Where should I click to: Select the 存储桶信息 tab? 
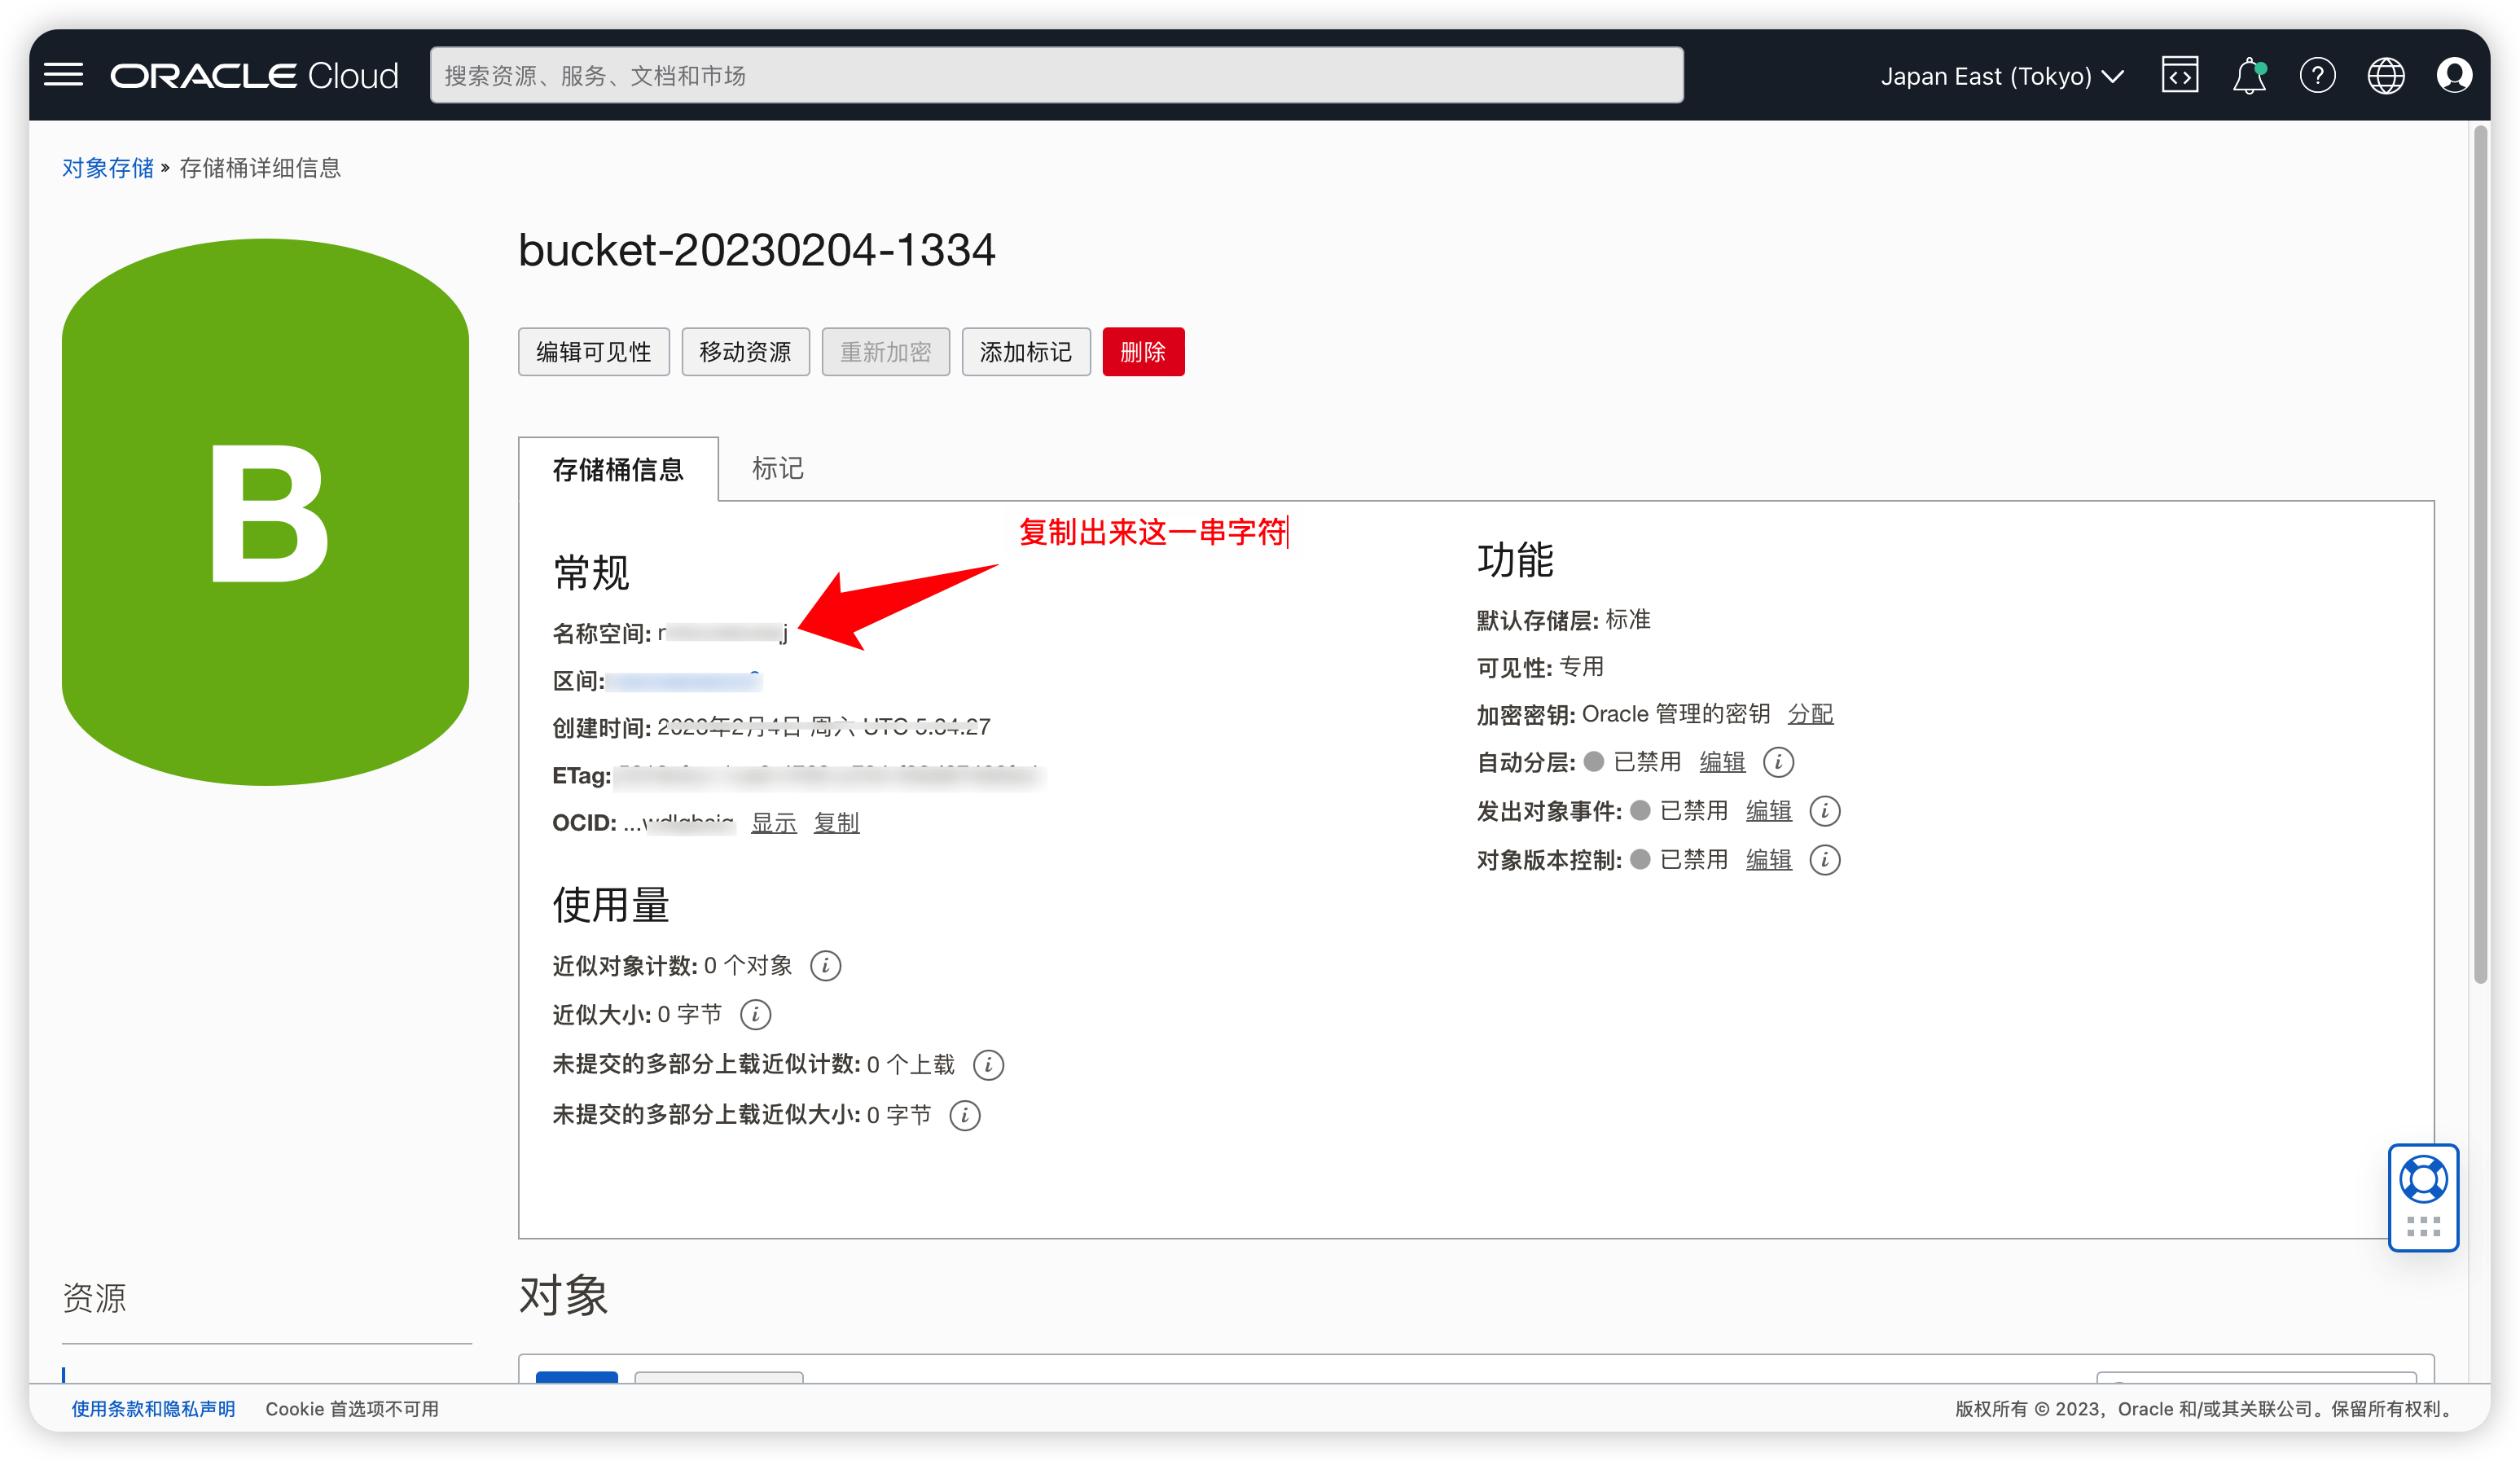[x=617, y=470]
